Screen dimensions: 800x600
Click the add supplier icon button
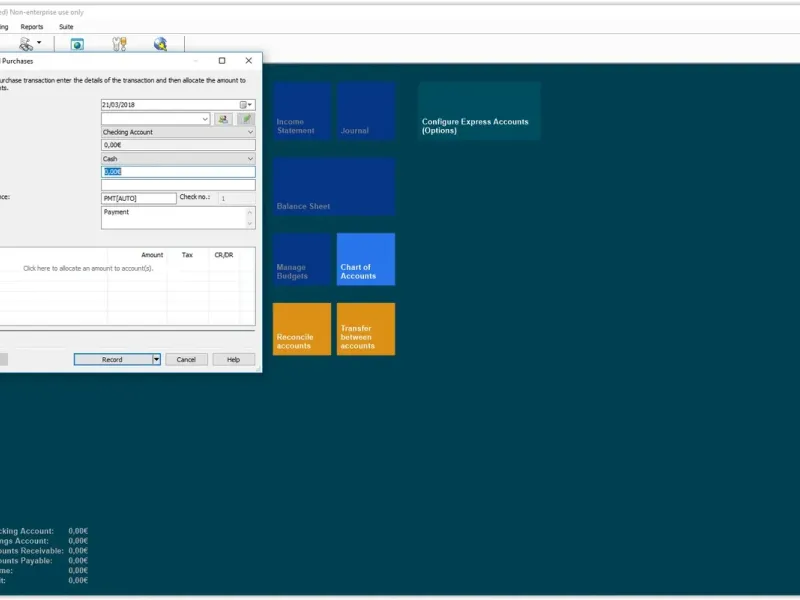pyautogui.click(x=224, y=119)
